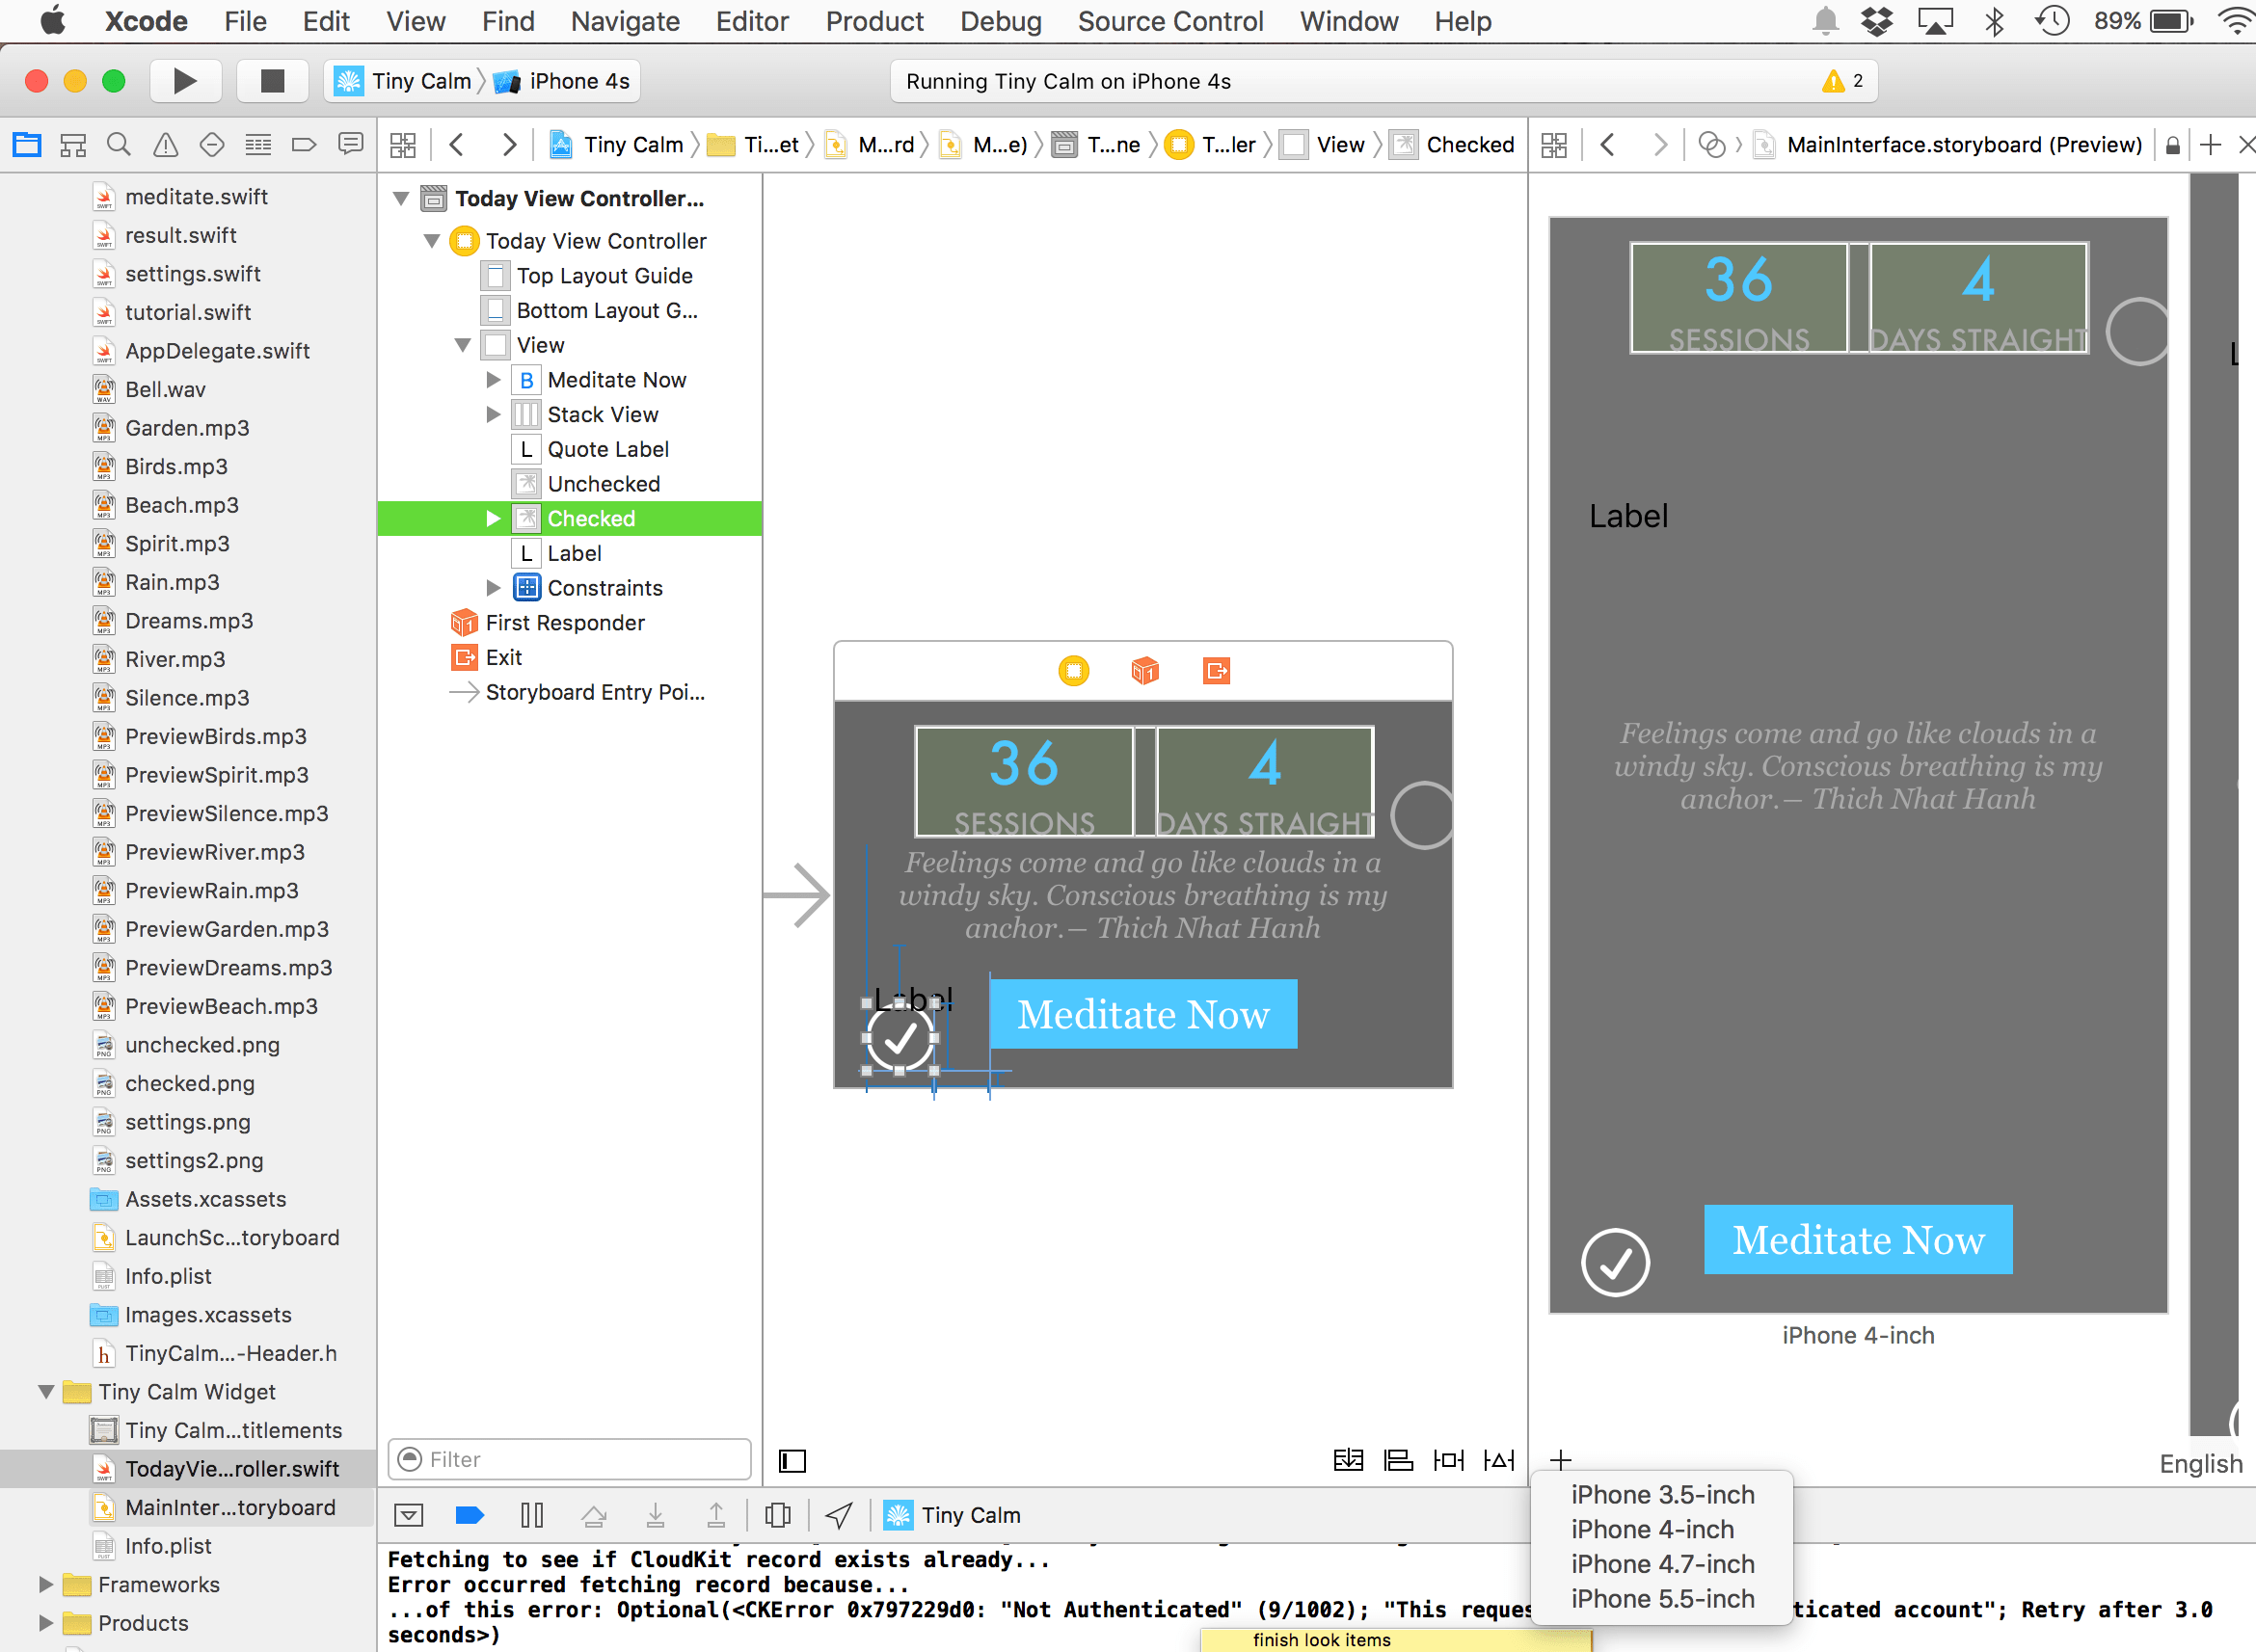The height and width of the screenshot is (1652, 2256).
Task: Select iPhone 5.5-inch from preview menu
Action: coord(1662,1598)
